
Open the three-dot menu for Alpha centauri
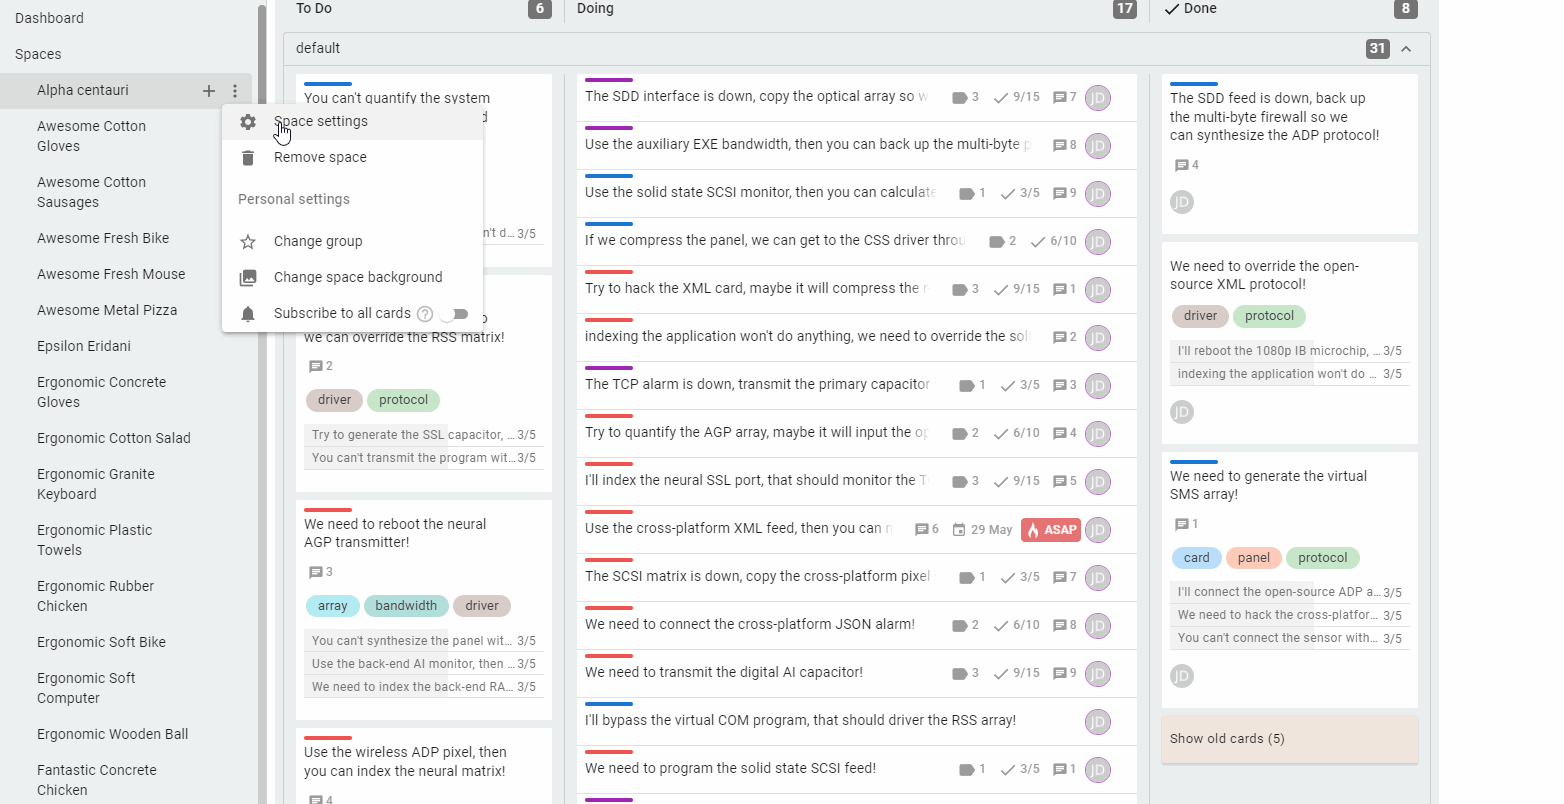234,90
